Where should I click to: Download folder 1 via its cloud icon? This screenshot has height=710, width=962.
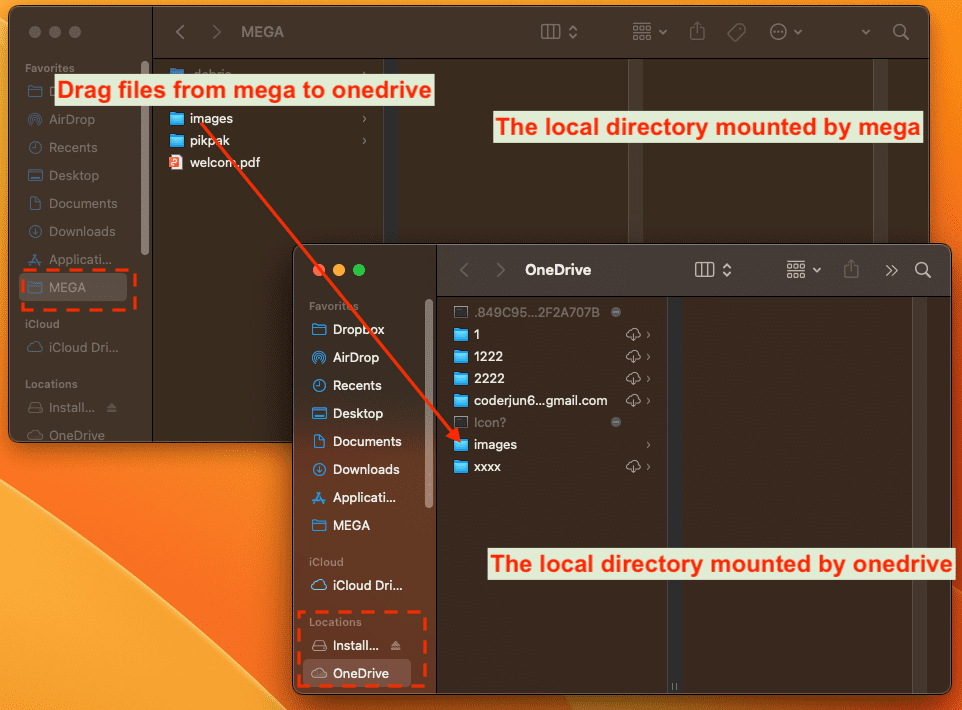(633, 334)
